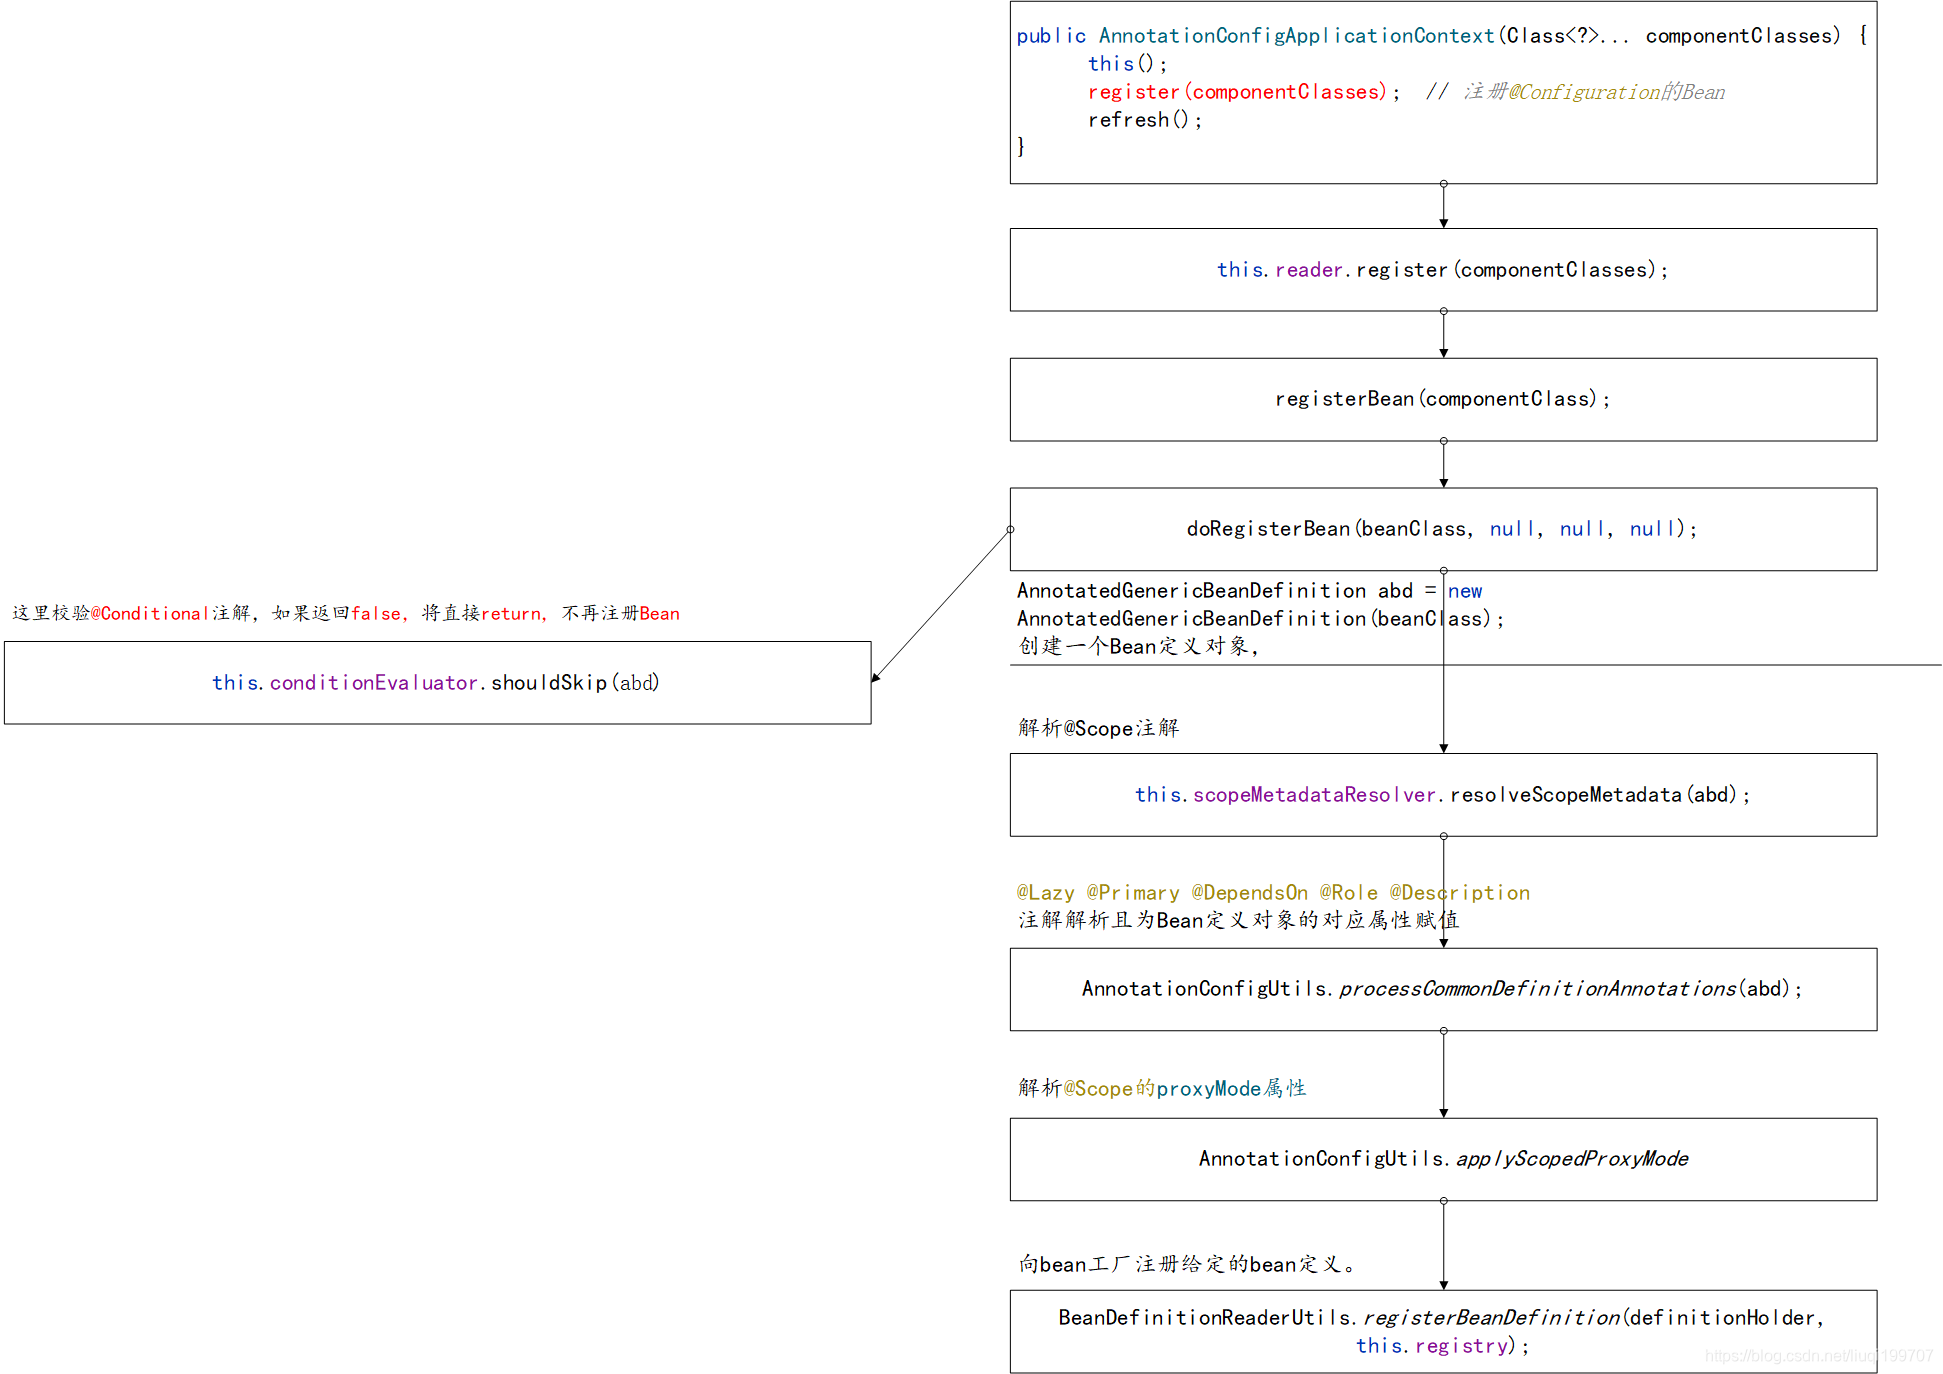Click the processCommonDefinitionAnnotations(abd) box
1943x1374 pixels.
(x=1443, y=989)
